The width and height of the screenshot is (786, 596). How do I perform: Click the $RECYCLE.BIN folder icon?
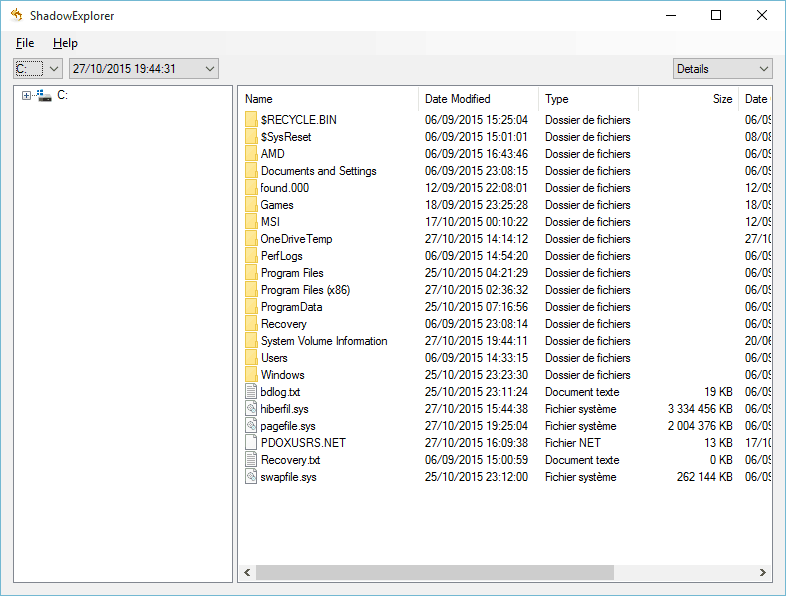[x=251, y=120]
